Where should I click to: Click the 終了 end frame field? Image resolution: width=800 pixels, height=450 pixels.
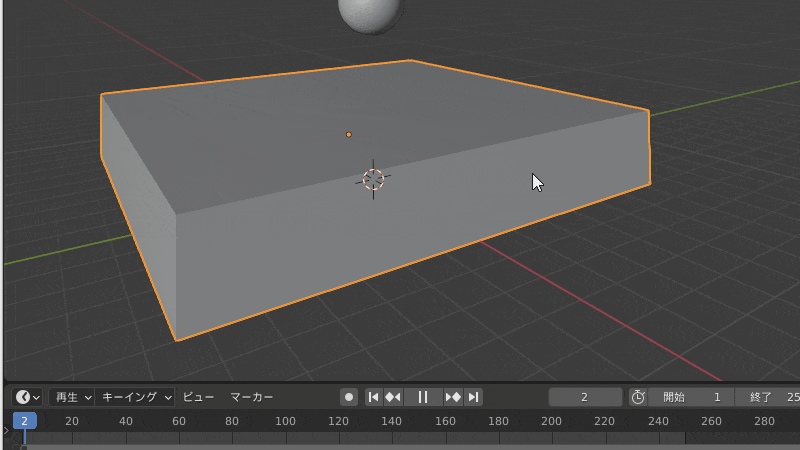tap(768, 397)
